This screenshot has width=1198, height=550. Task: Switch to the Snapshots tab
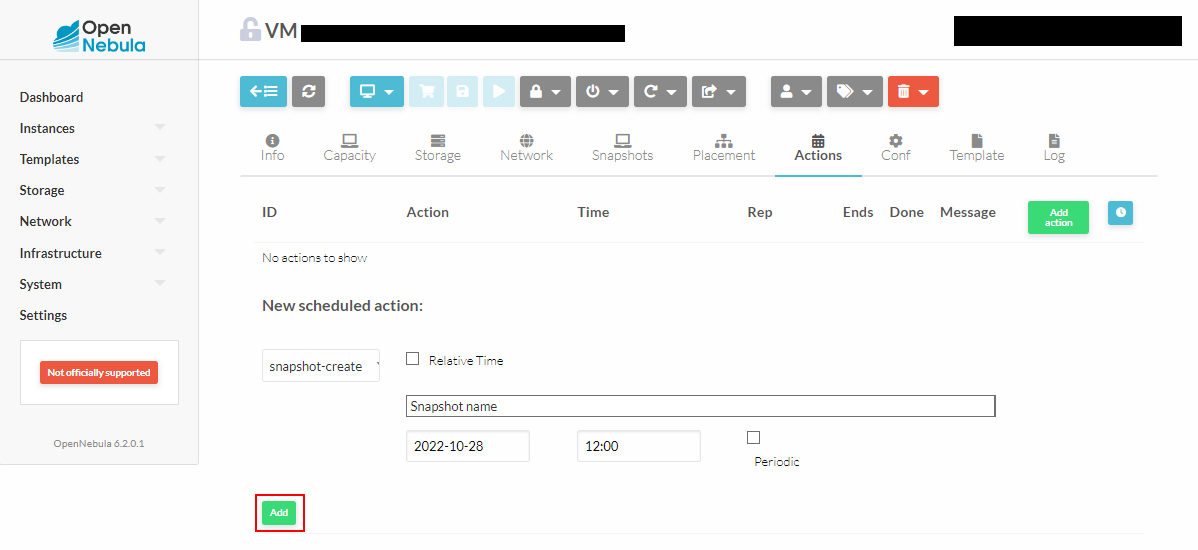click(x=622, y=148)
